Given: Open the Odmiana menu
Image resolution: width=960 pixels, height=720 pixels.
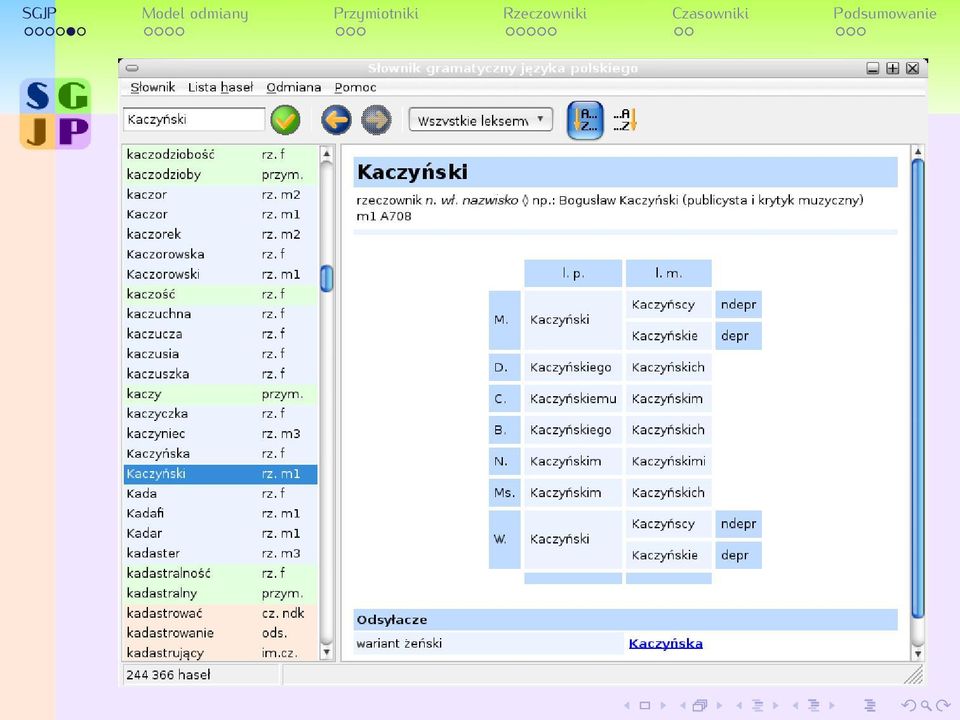Looking at the screenshot, I should click(294, 87).
